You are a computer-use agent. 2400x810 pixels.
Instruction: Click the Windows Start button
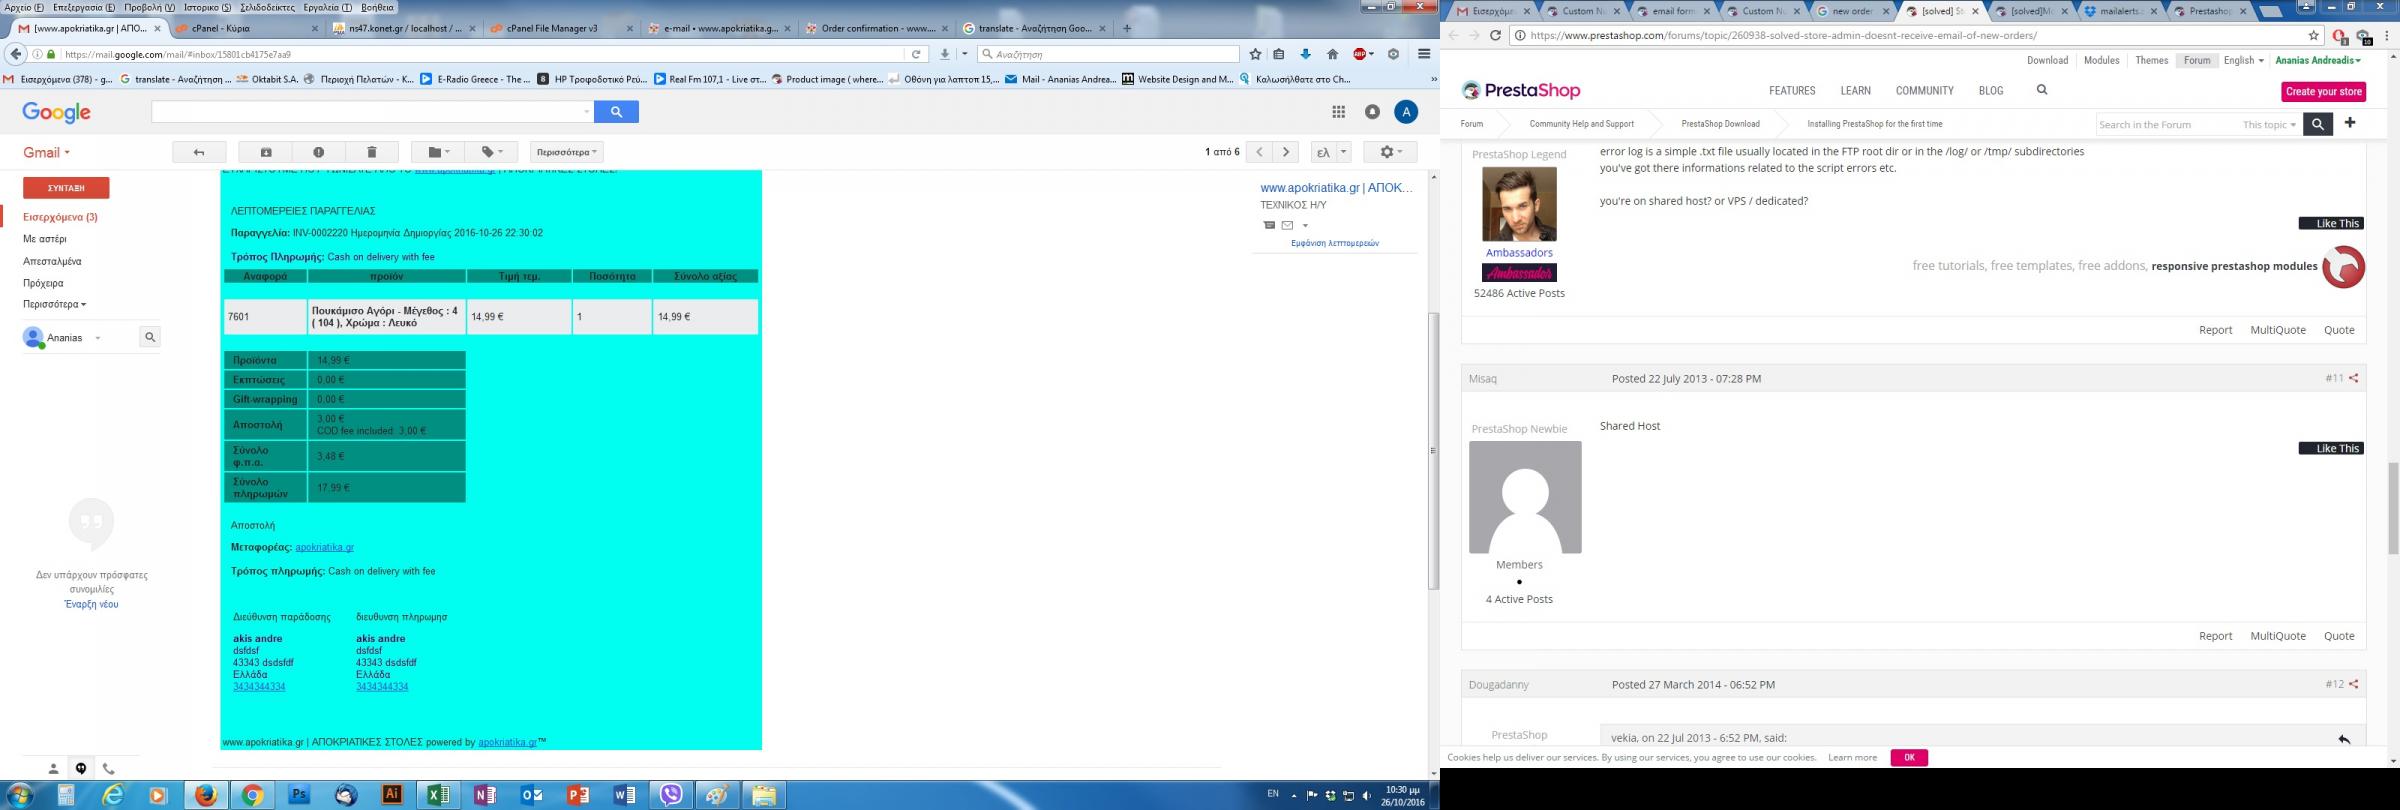tap(19, 795)
